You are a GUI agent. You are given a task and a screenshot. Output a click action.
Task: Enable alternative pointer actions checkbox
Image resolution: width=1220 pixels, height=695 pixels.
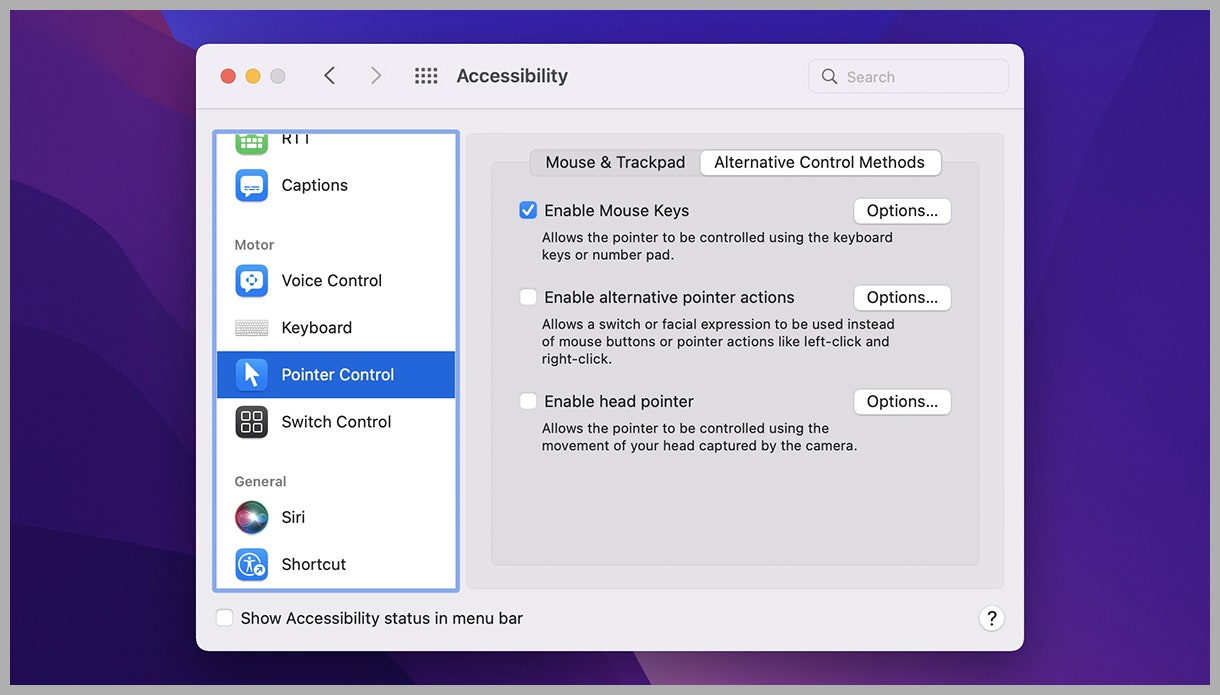528,297
